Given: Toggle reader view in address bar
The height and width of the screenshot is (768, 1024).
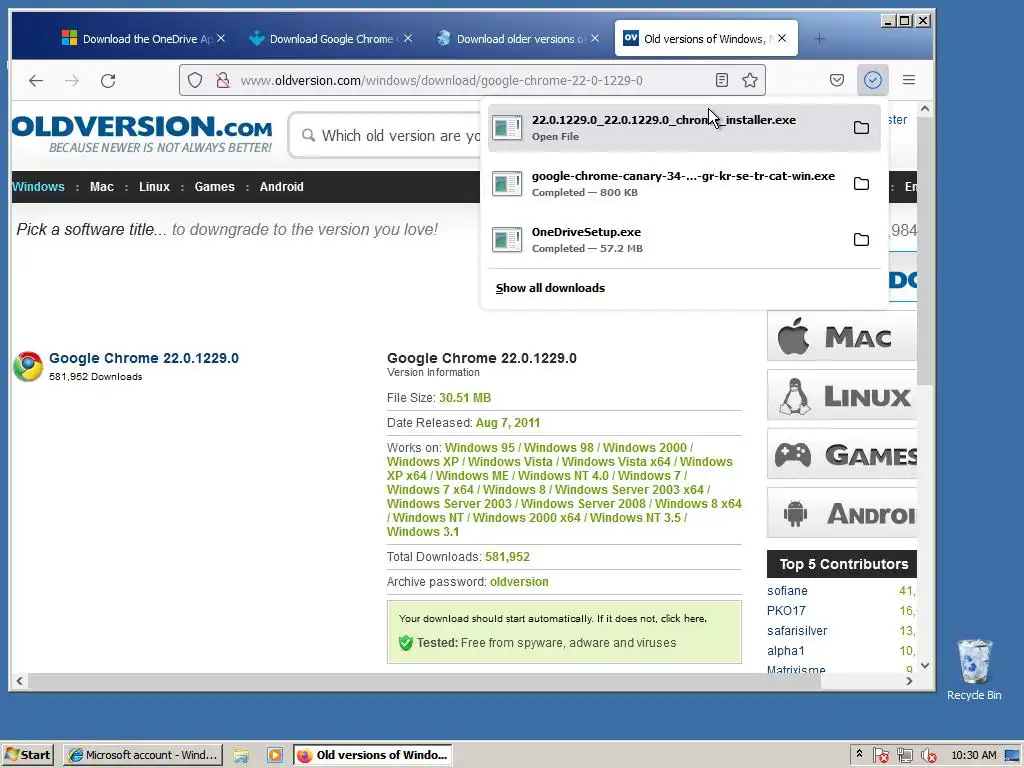Looking at the screenshot, I should pyautogui.click(x=722, y=80).
